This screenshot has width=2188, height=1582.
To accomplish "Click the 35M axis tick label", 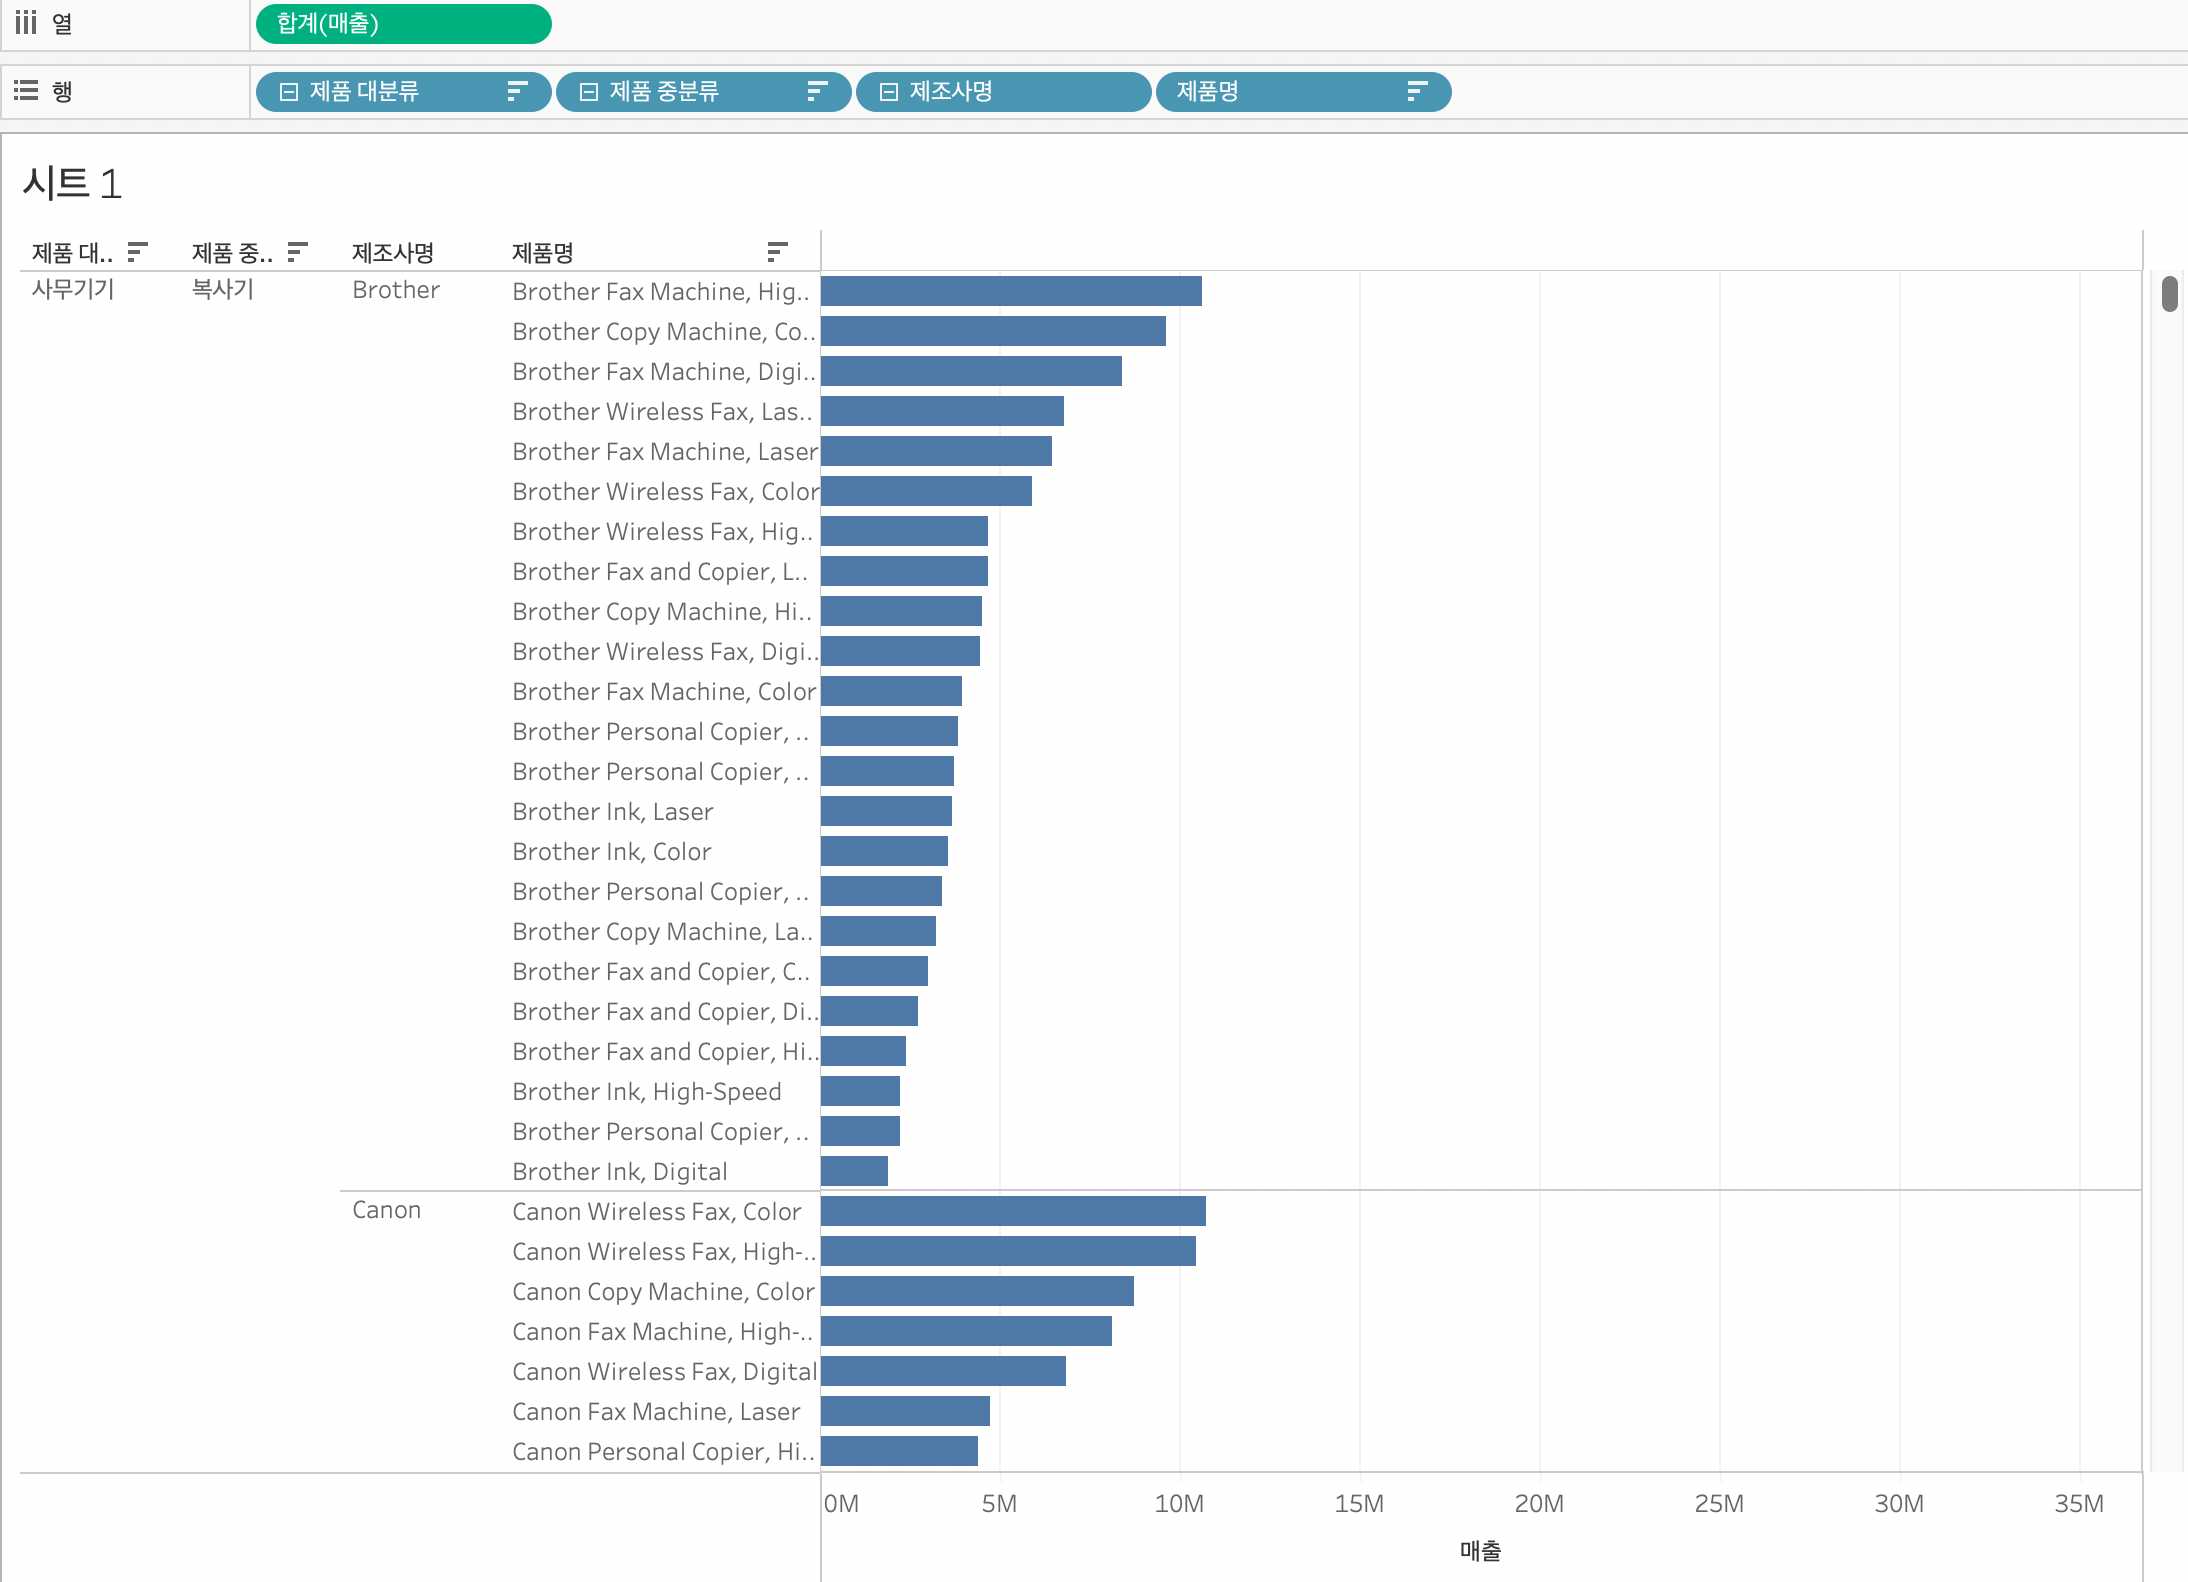I will click(x=2079, y=1503).
